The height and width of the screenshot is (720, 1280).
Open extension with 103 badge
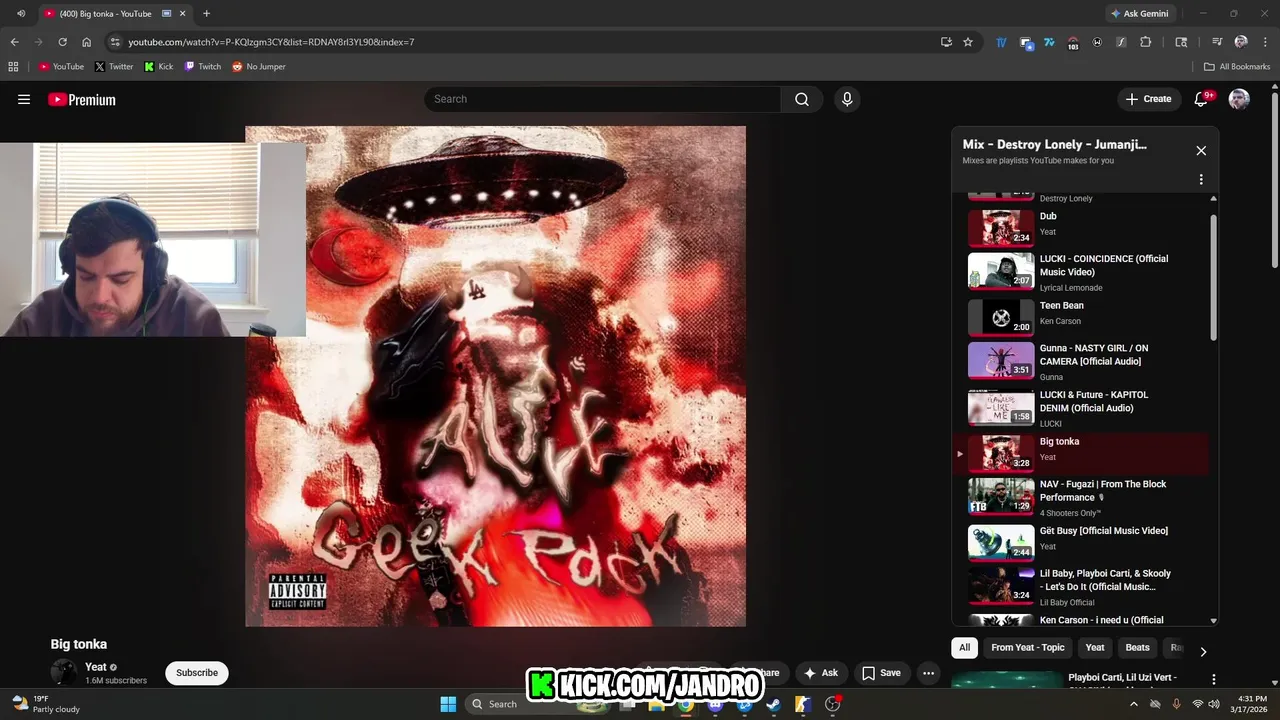(1073, 43)
